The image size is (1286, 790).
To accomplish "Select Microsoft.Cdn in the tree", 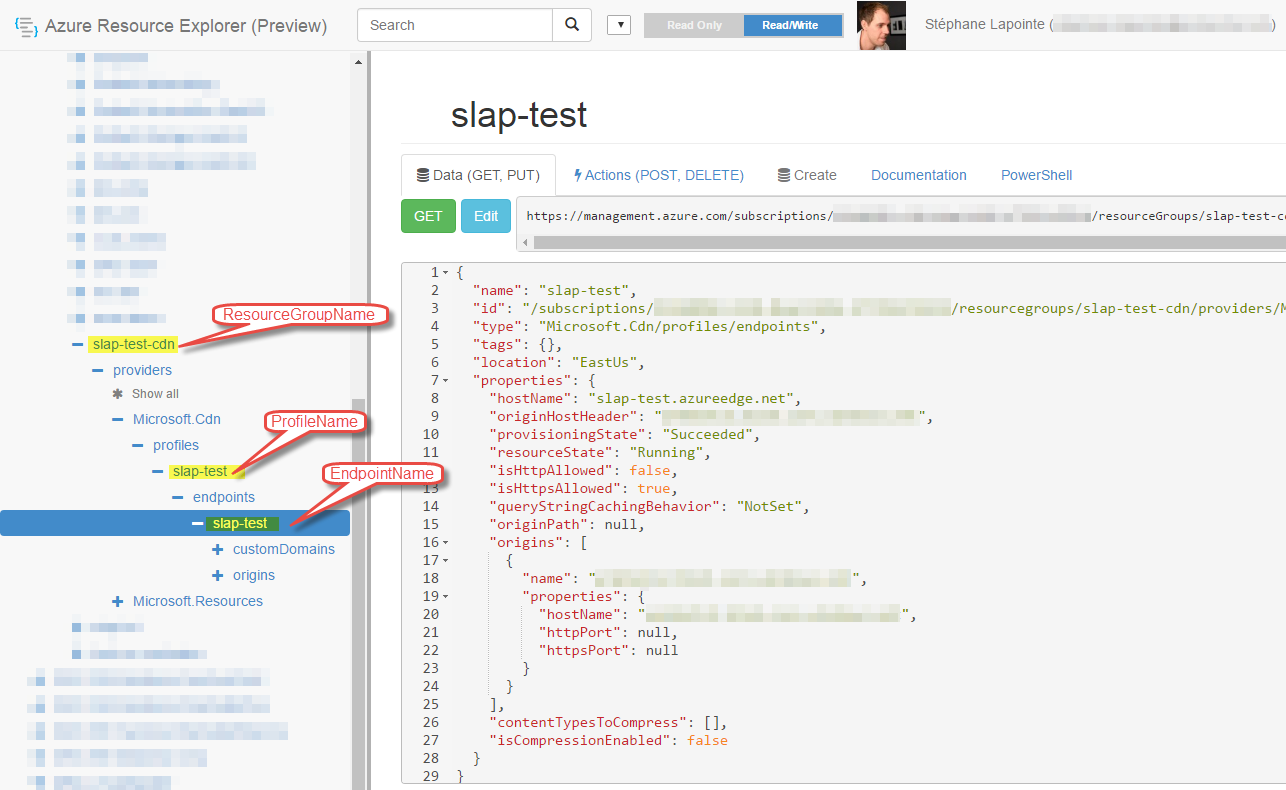I will click(x=177, y=419).
